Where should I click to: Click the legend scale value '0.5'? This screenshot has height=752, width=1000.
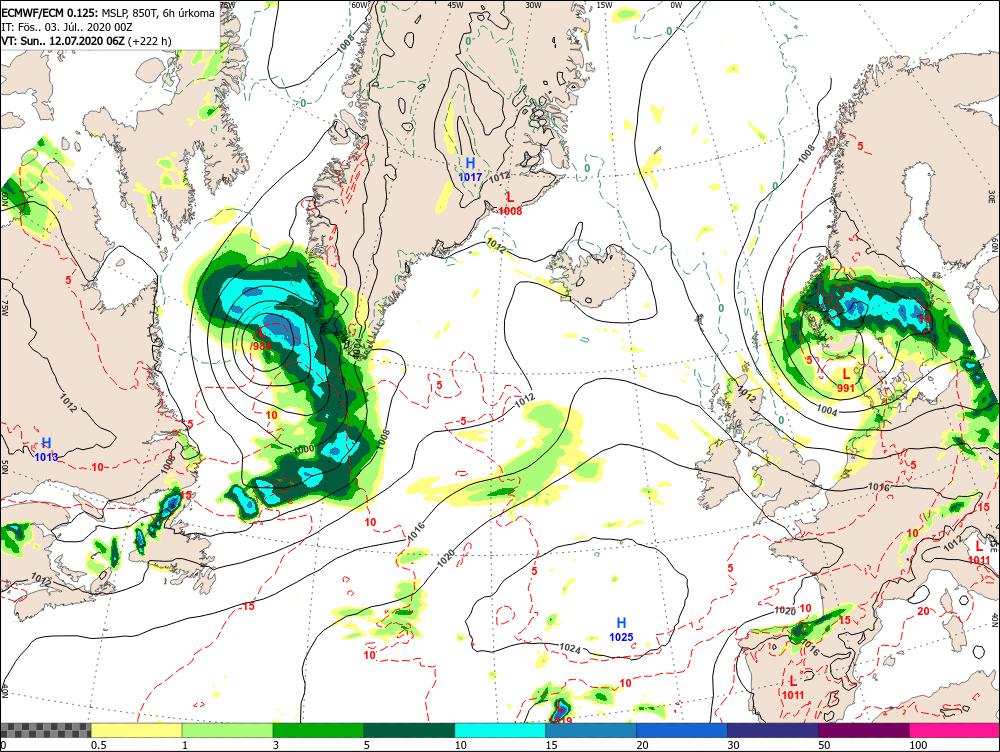pyautogui.click(x=98, y=745)
